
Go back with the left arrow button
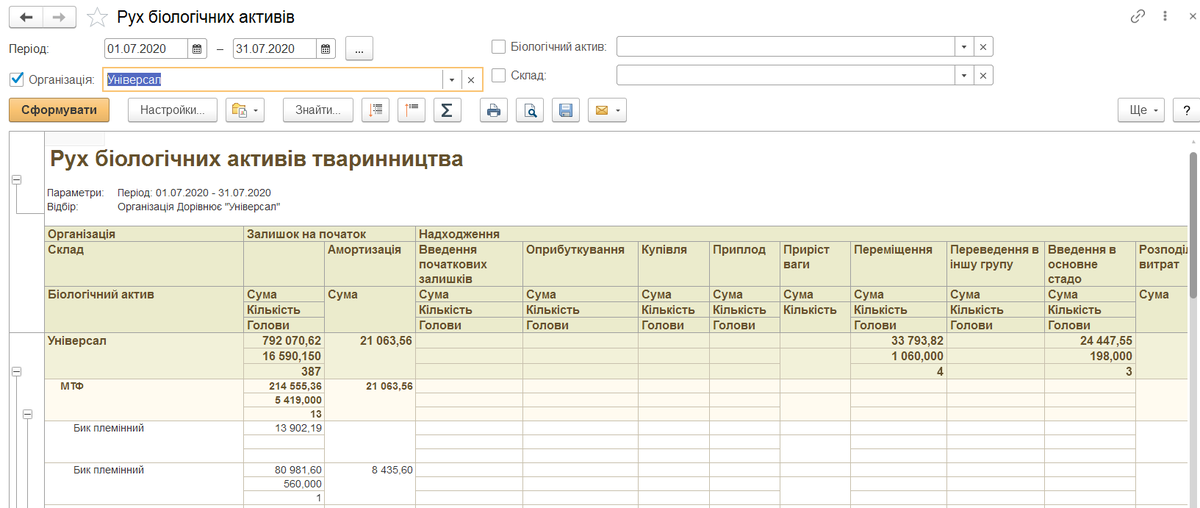click(25, 17)
